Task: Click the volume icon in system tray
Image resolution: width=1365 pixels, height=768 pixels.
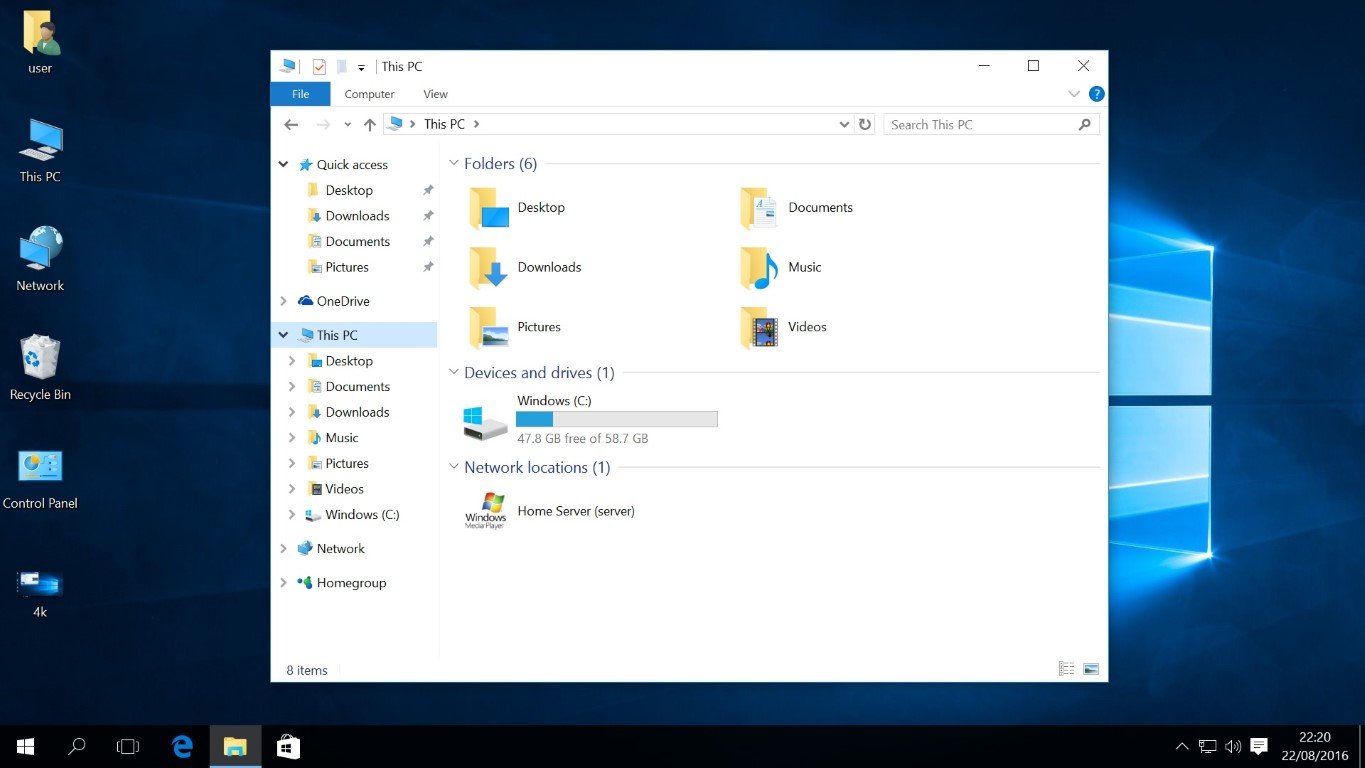Action: (1233, 746)
